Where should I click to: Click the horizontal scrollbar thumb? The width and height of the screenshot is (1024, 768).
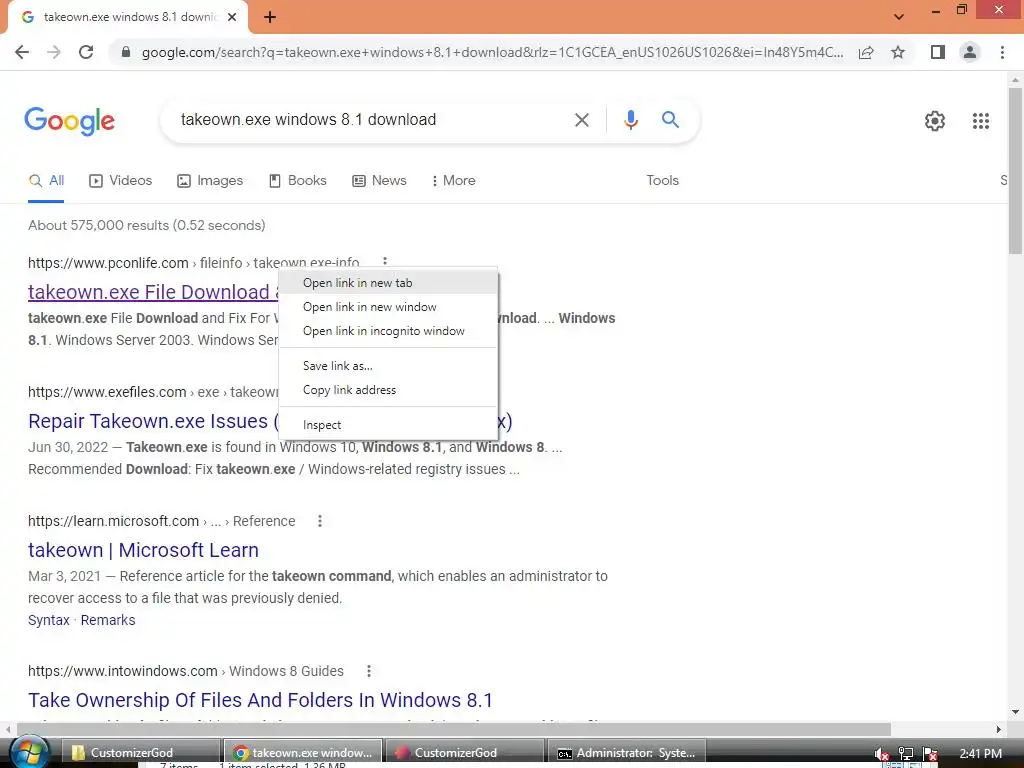pos(453,729)
